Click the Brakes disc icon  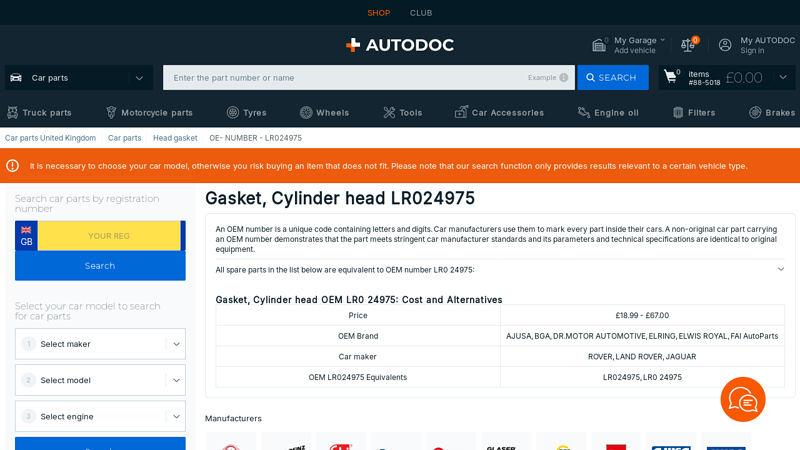click(x=755, y=112)
